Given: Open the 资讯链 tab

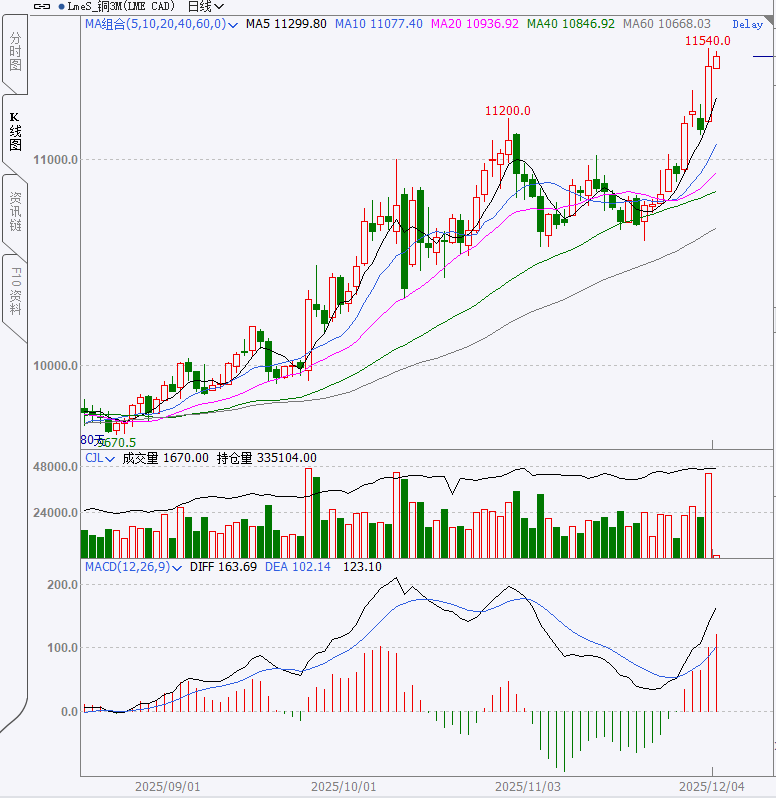Looking at the screenshot, I should 15,212.
